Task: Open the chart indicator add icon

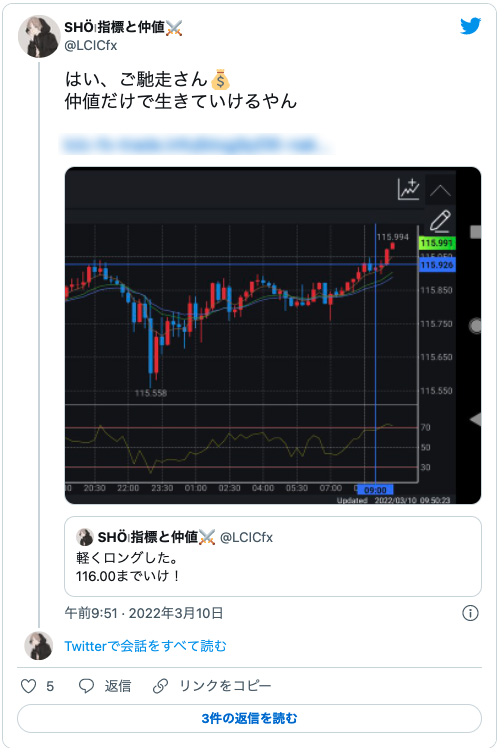Action: click(x=408, y=189)
